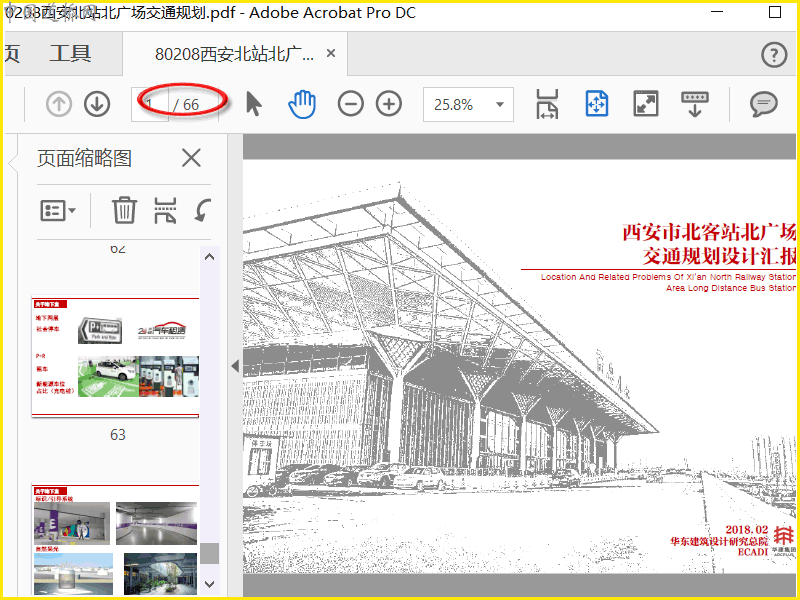Screen dimensions: 800x600
Task: Go to the previous page with the up arrow
Action: (x=59, y=104)
